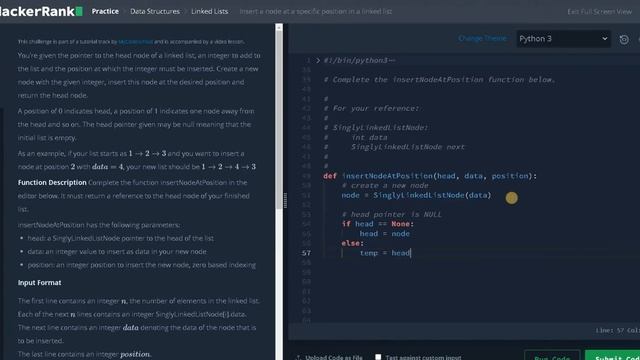Click the Change Theme link
The width and height of the screenshot is (640, 360).
[x=482, y=38]
